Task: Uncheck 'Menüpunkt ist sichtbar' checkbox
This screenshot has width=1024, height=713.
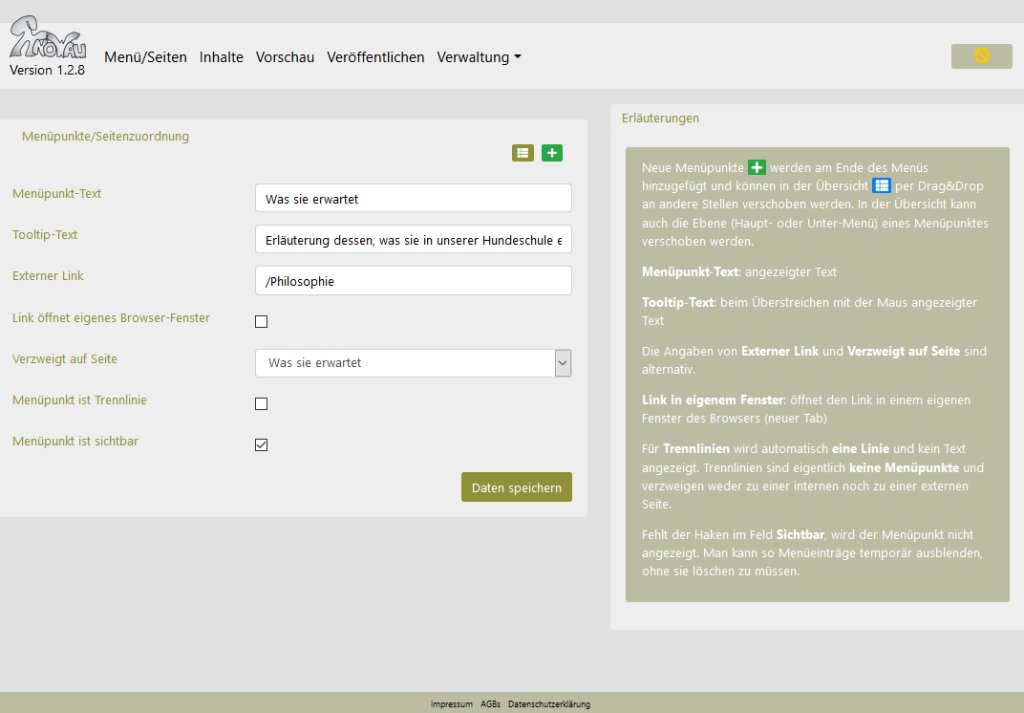Action: (x=261, y=445)
